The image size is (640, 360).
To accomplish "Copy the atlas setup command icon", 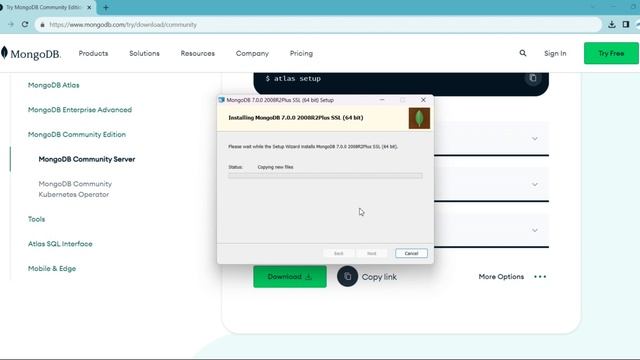I will (533, 78).
